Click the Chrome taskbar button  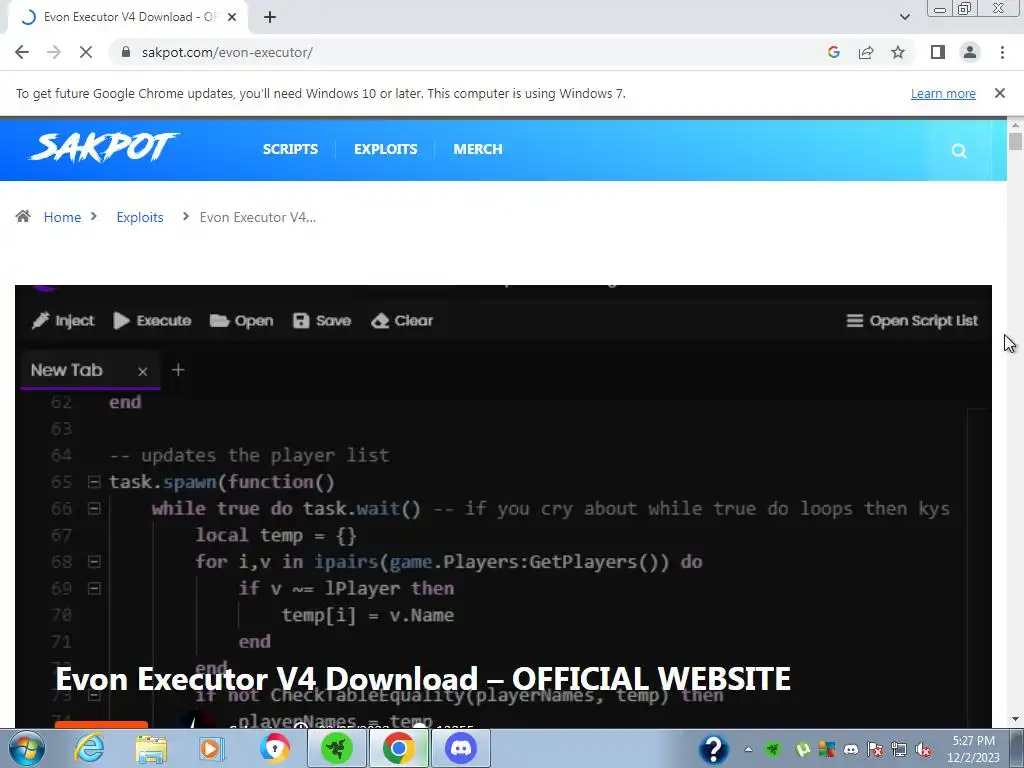398,748
